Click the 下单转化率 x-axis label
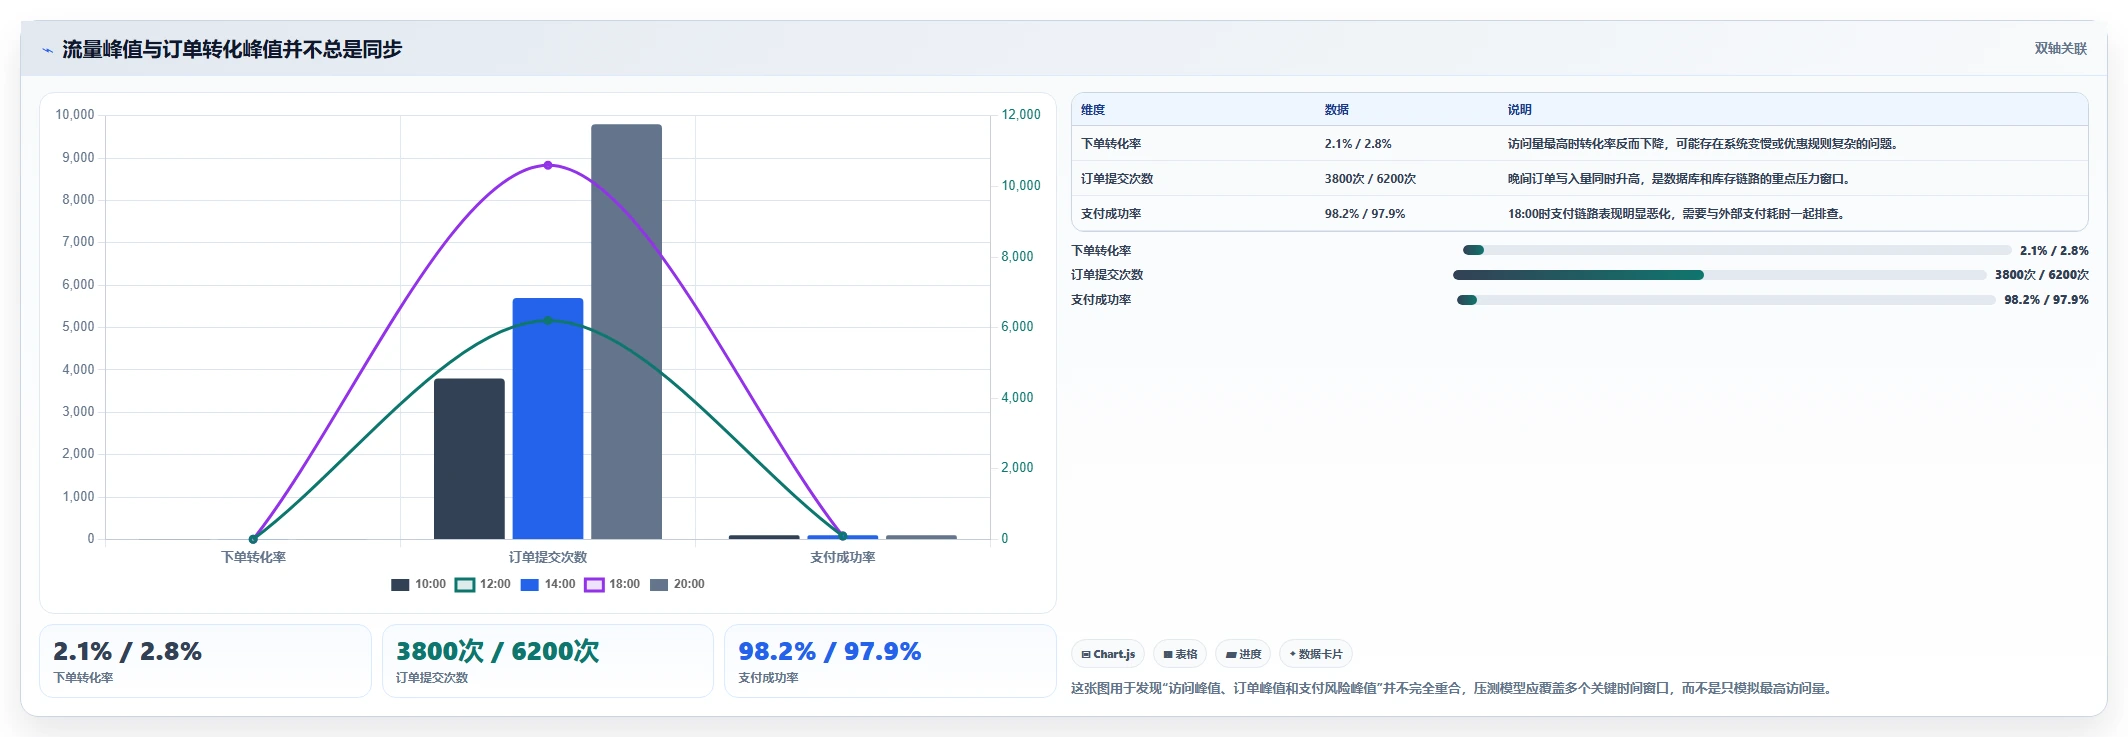This screenshot has width=2128, height=737. 253,557
